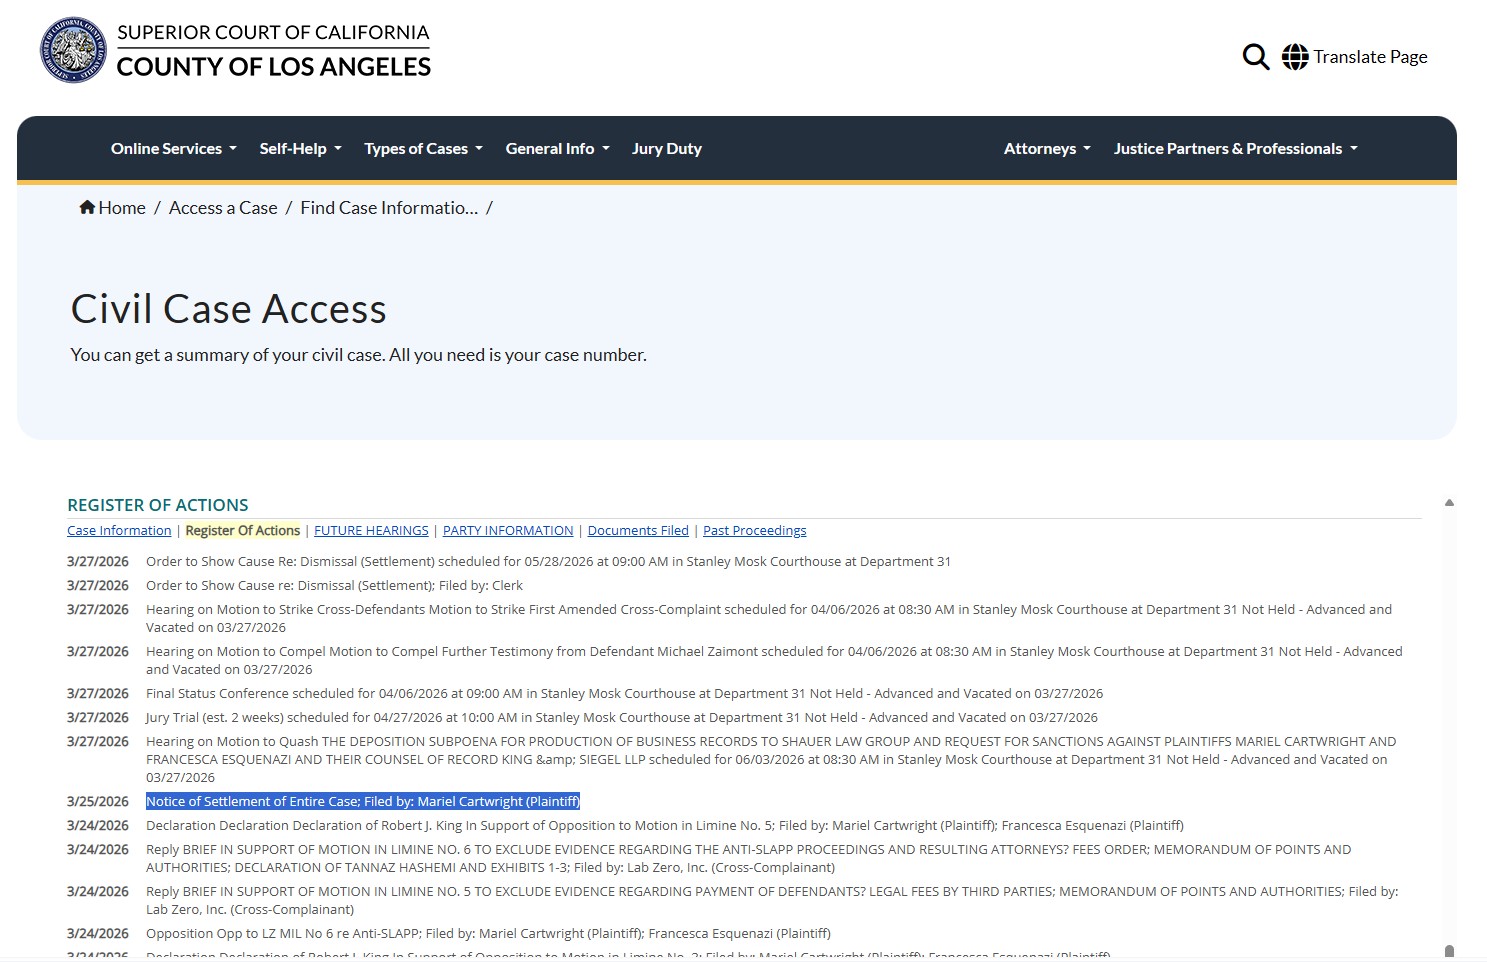Viewport: 1487px width, 962px height.
Task: Click Reply Brief Motion in Limine No. 5 entry
Action: (x=772, y=900)
